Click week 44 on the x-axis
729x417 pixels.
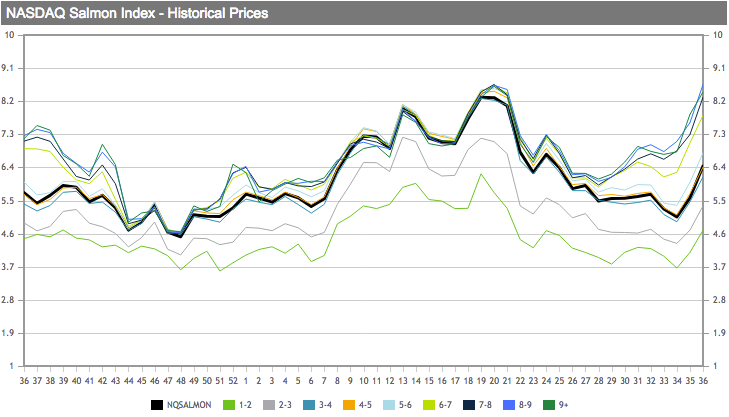tap(129, 381)
